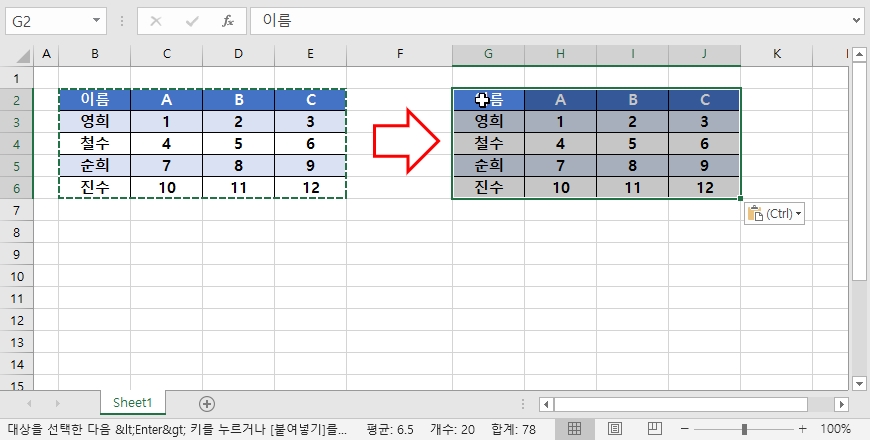
Task: Select row 1 header
Action: [x=17, y=78]
